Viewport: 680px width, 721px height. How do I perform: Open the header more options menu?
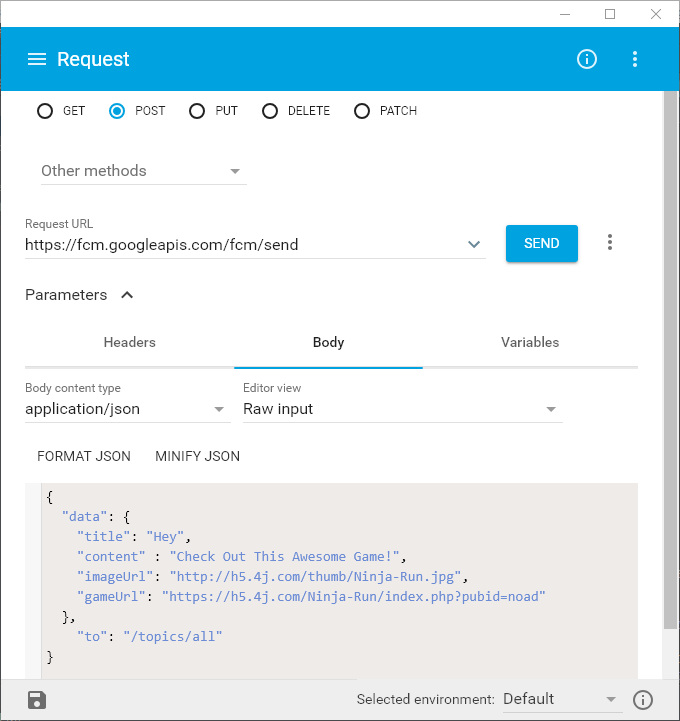[634, 59]
